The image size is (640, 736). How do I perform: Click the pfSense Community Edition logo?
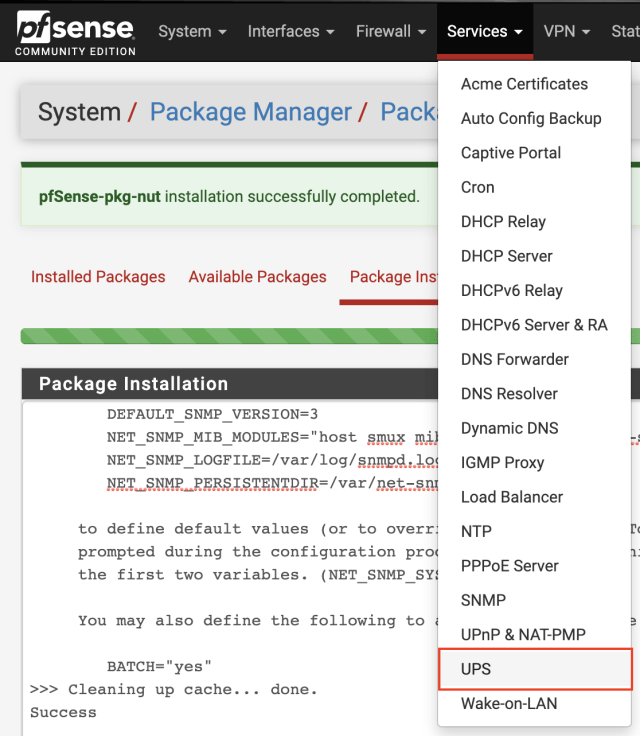tap(76, 33)
